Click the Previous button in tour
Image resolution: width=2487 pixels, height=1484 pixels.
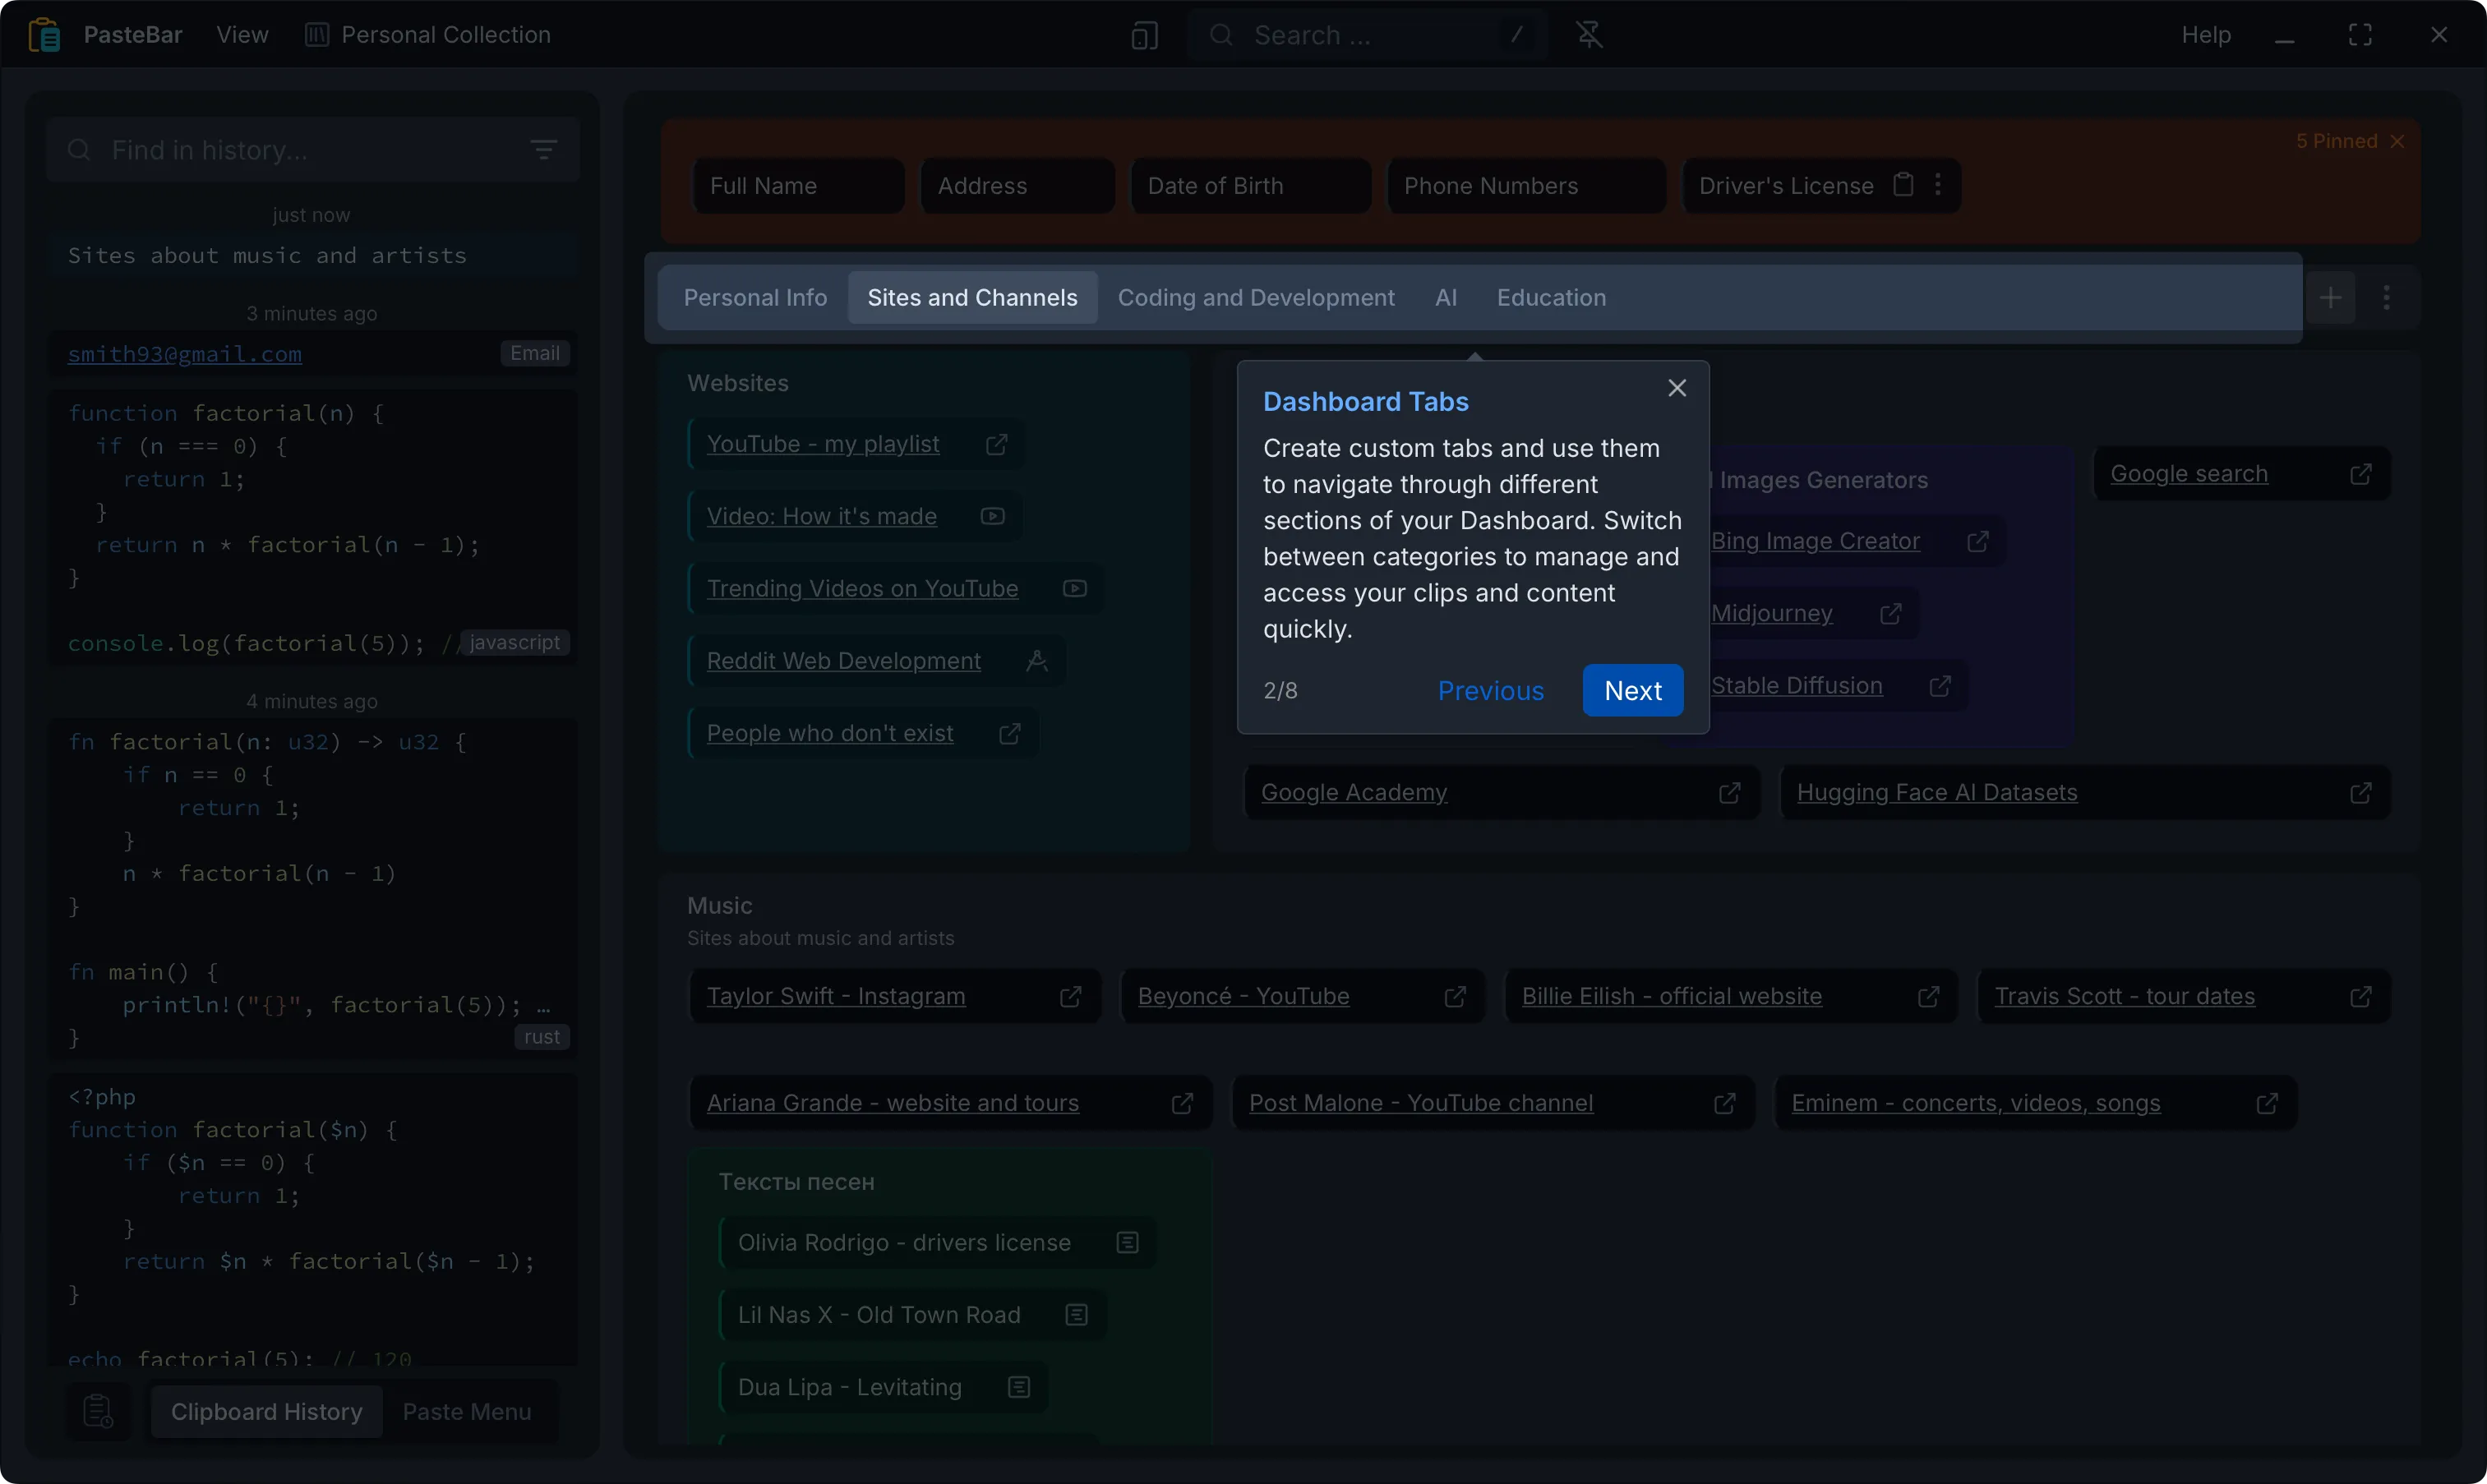click(1490, 691)
